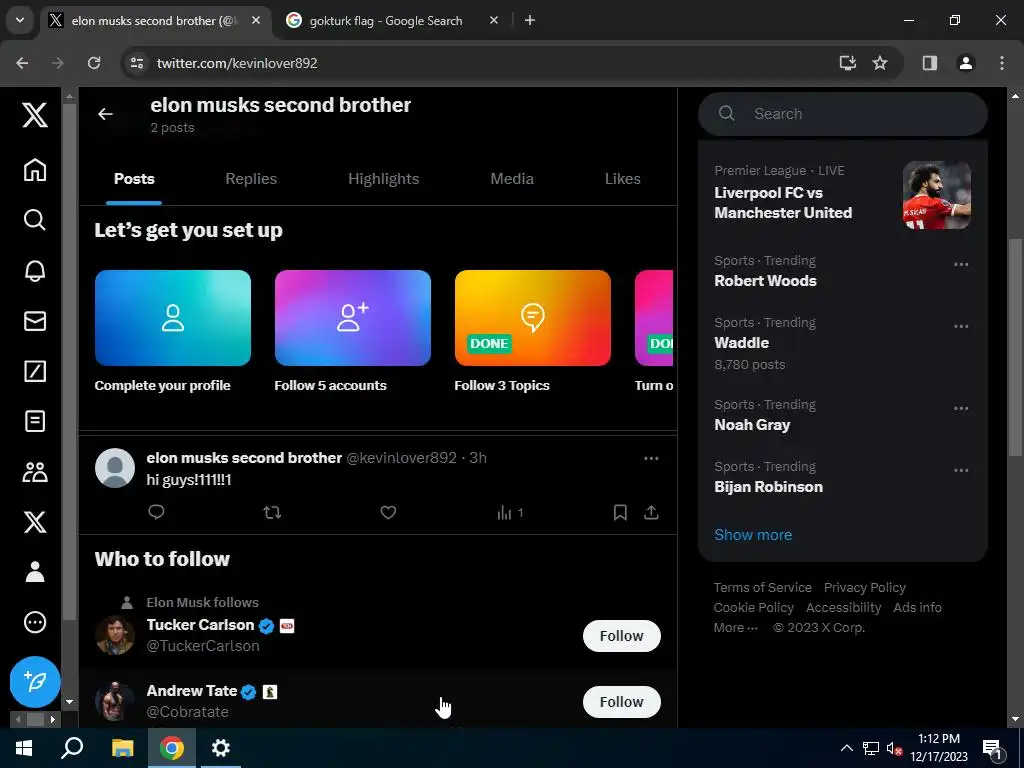Open the Waddle trending topic

tap(741, 343)
